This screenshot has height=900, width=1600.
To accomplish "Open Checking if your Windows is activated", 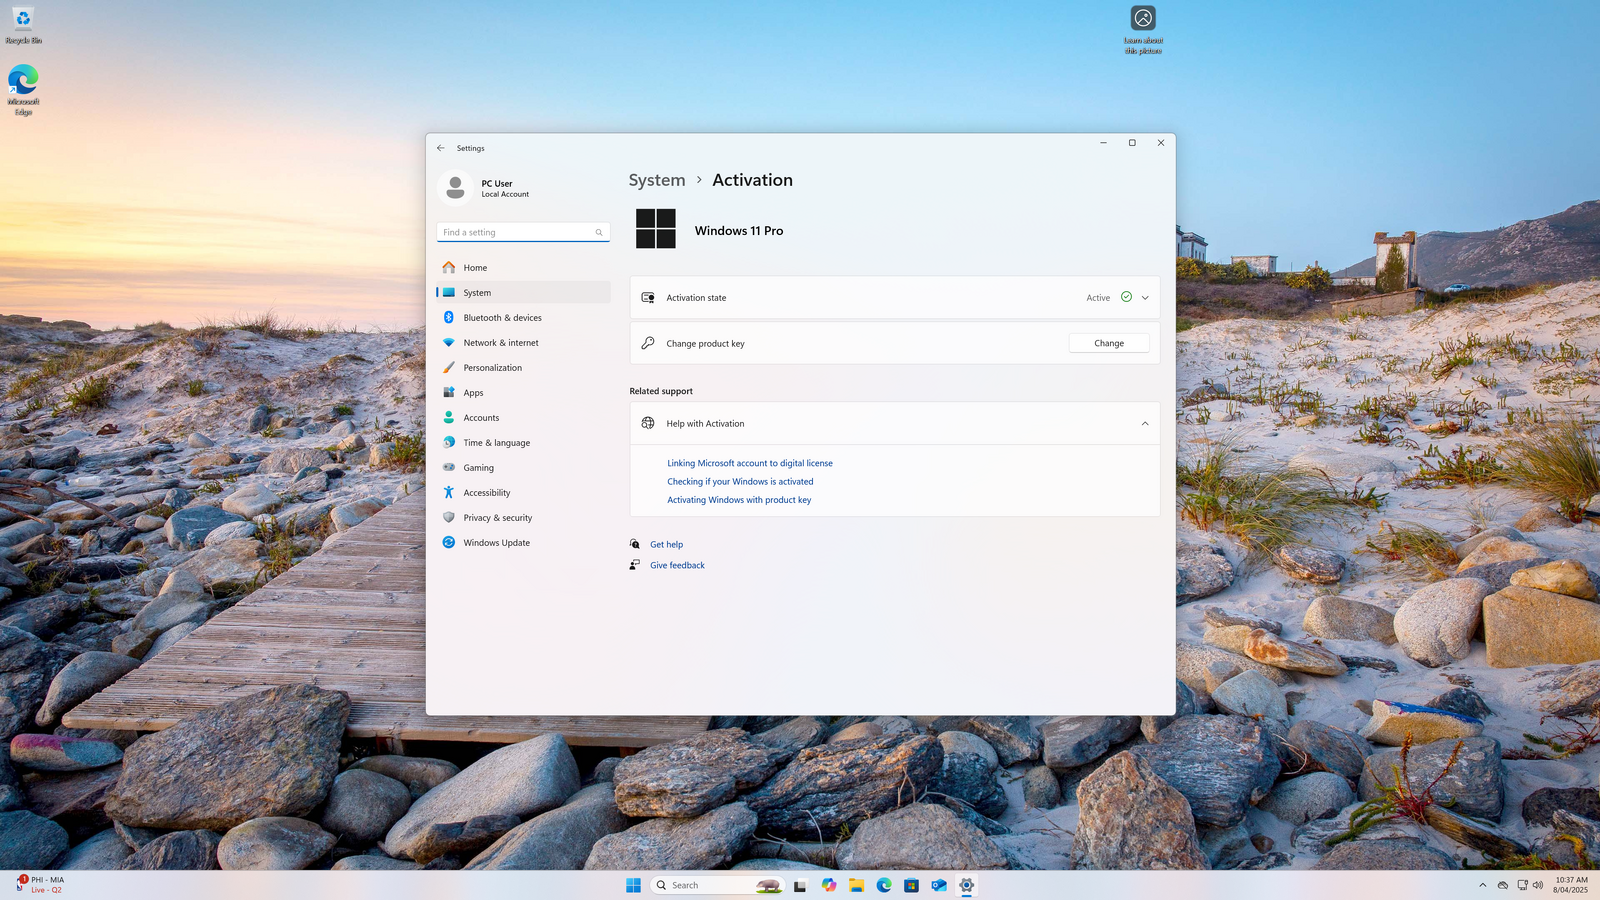I will pyautogui.click(x=740, y=481).
